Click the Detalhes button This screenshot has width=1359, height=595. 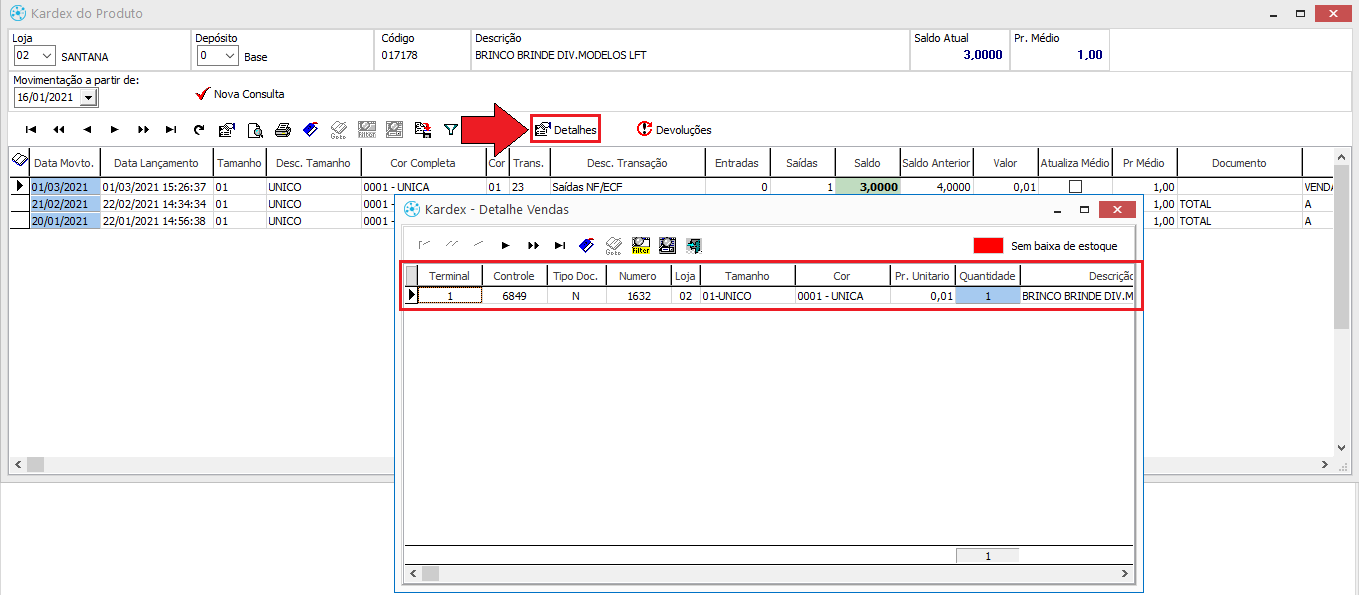point(565,130)
